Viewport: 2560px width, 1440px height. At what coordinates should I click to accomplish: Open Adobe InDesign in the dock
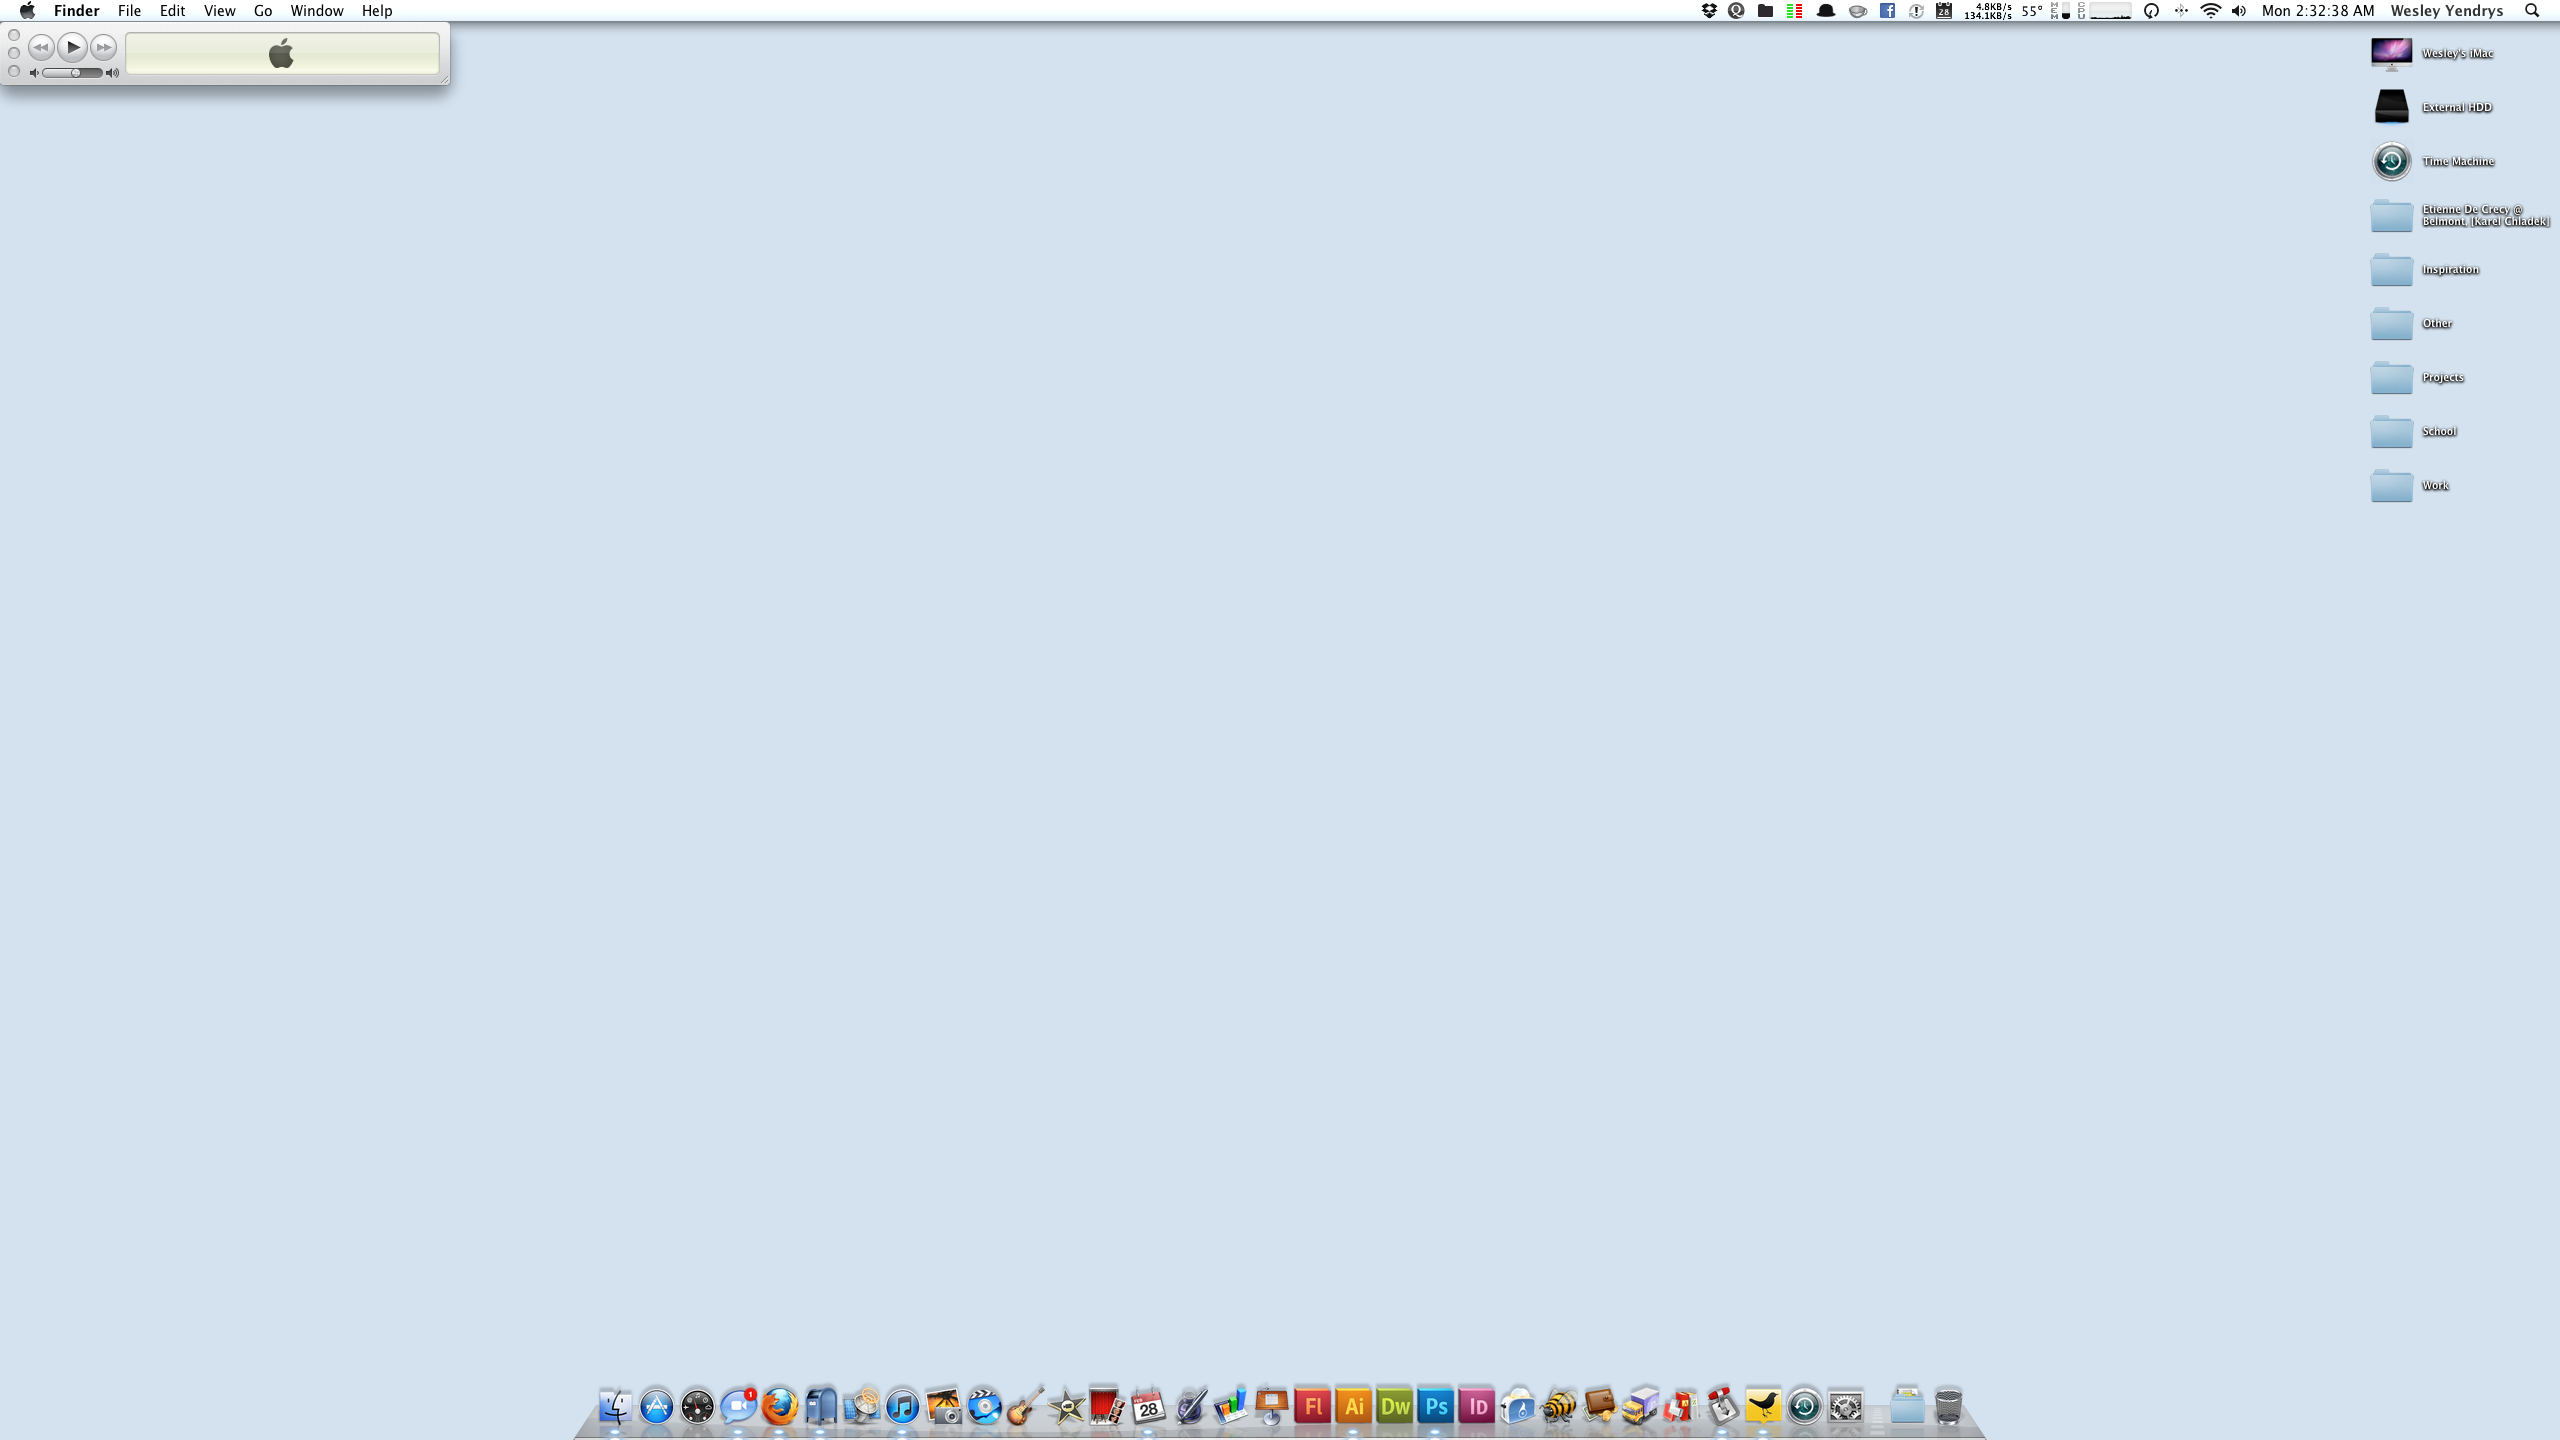click(x=1477, y=1407)
